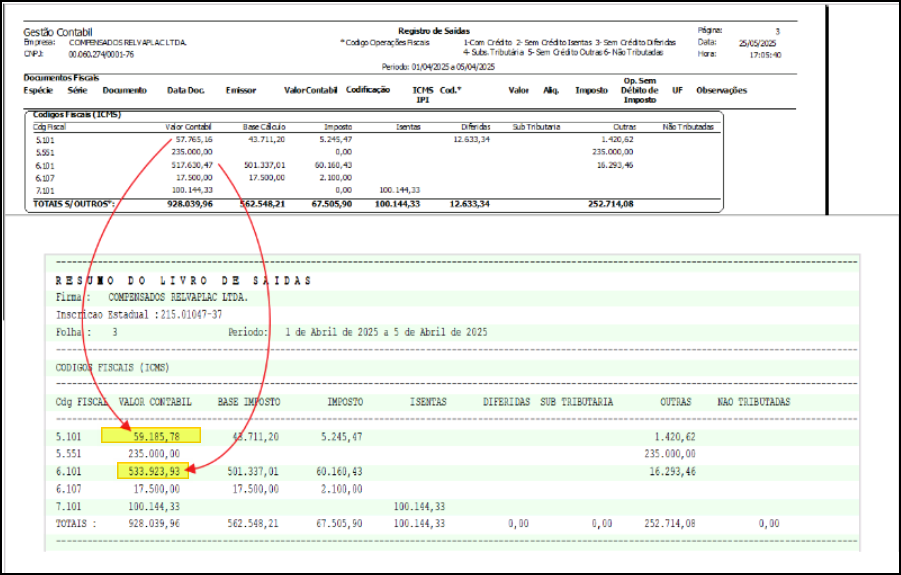Click the 'SUB TRIBUTARIA' header in the Resumo

pyautogui.click(x=576, y=402)
